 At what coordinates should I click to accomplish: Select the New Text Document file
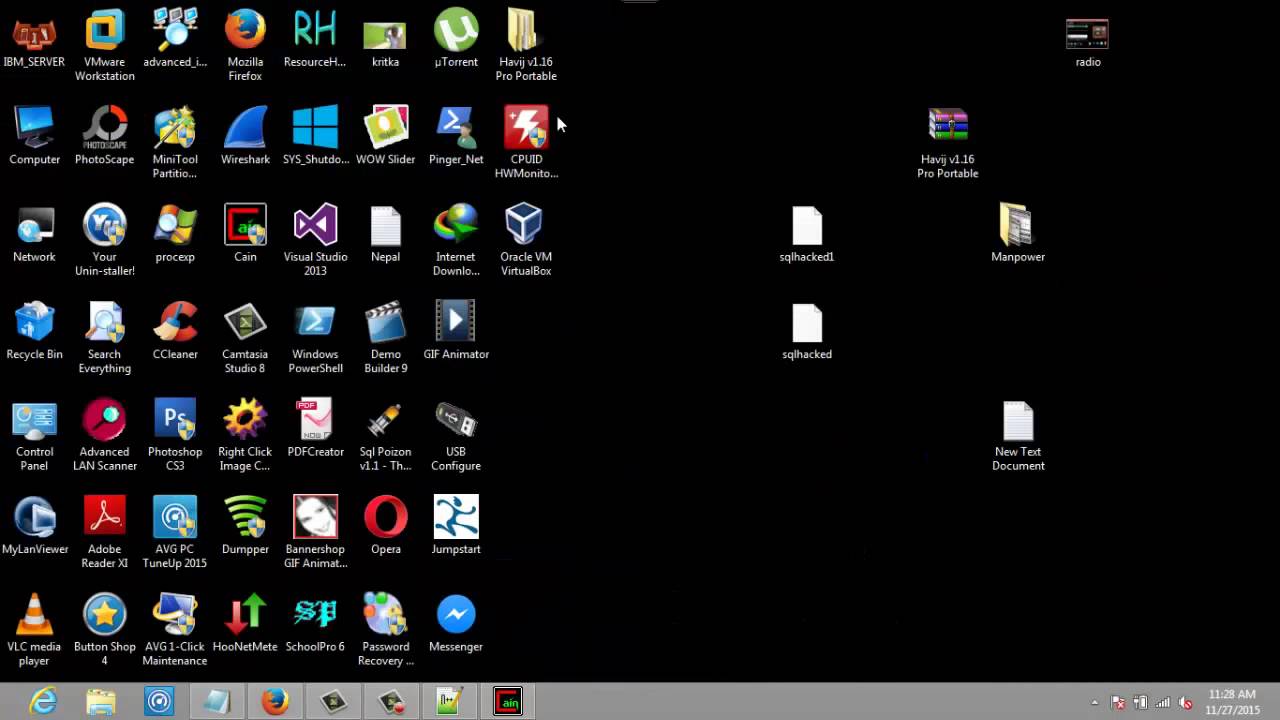pos(1018,436)
